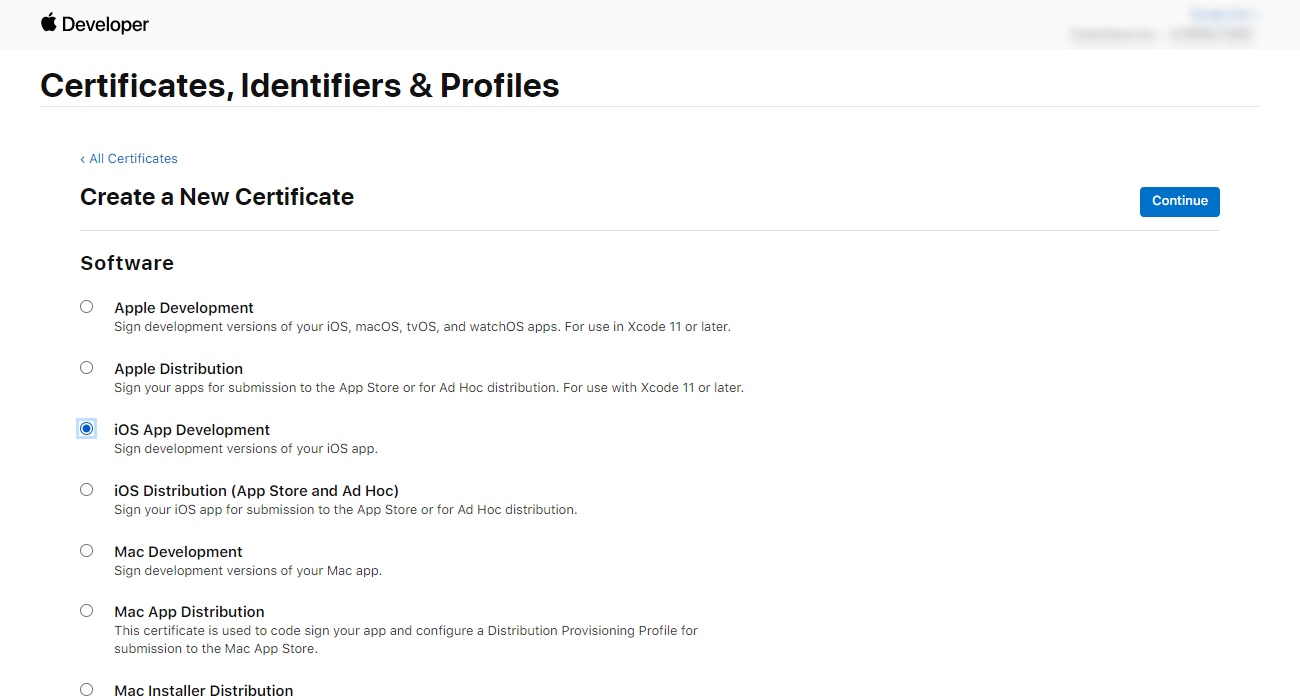Viewport: 1300px width, 700px height.
Task: Select Mac Development radio button
Action: (x=87, y=551)
